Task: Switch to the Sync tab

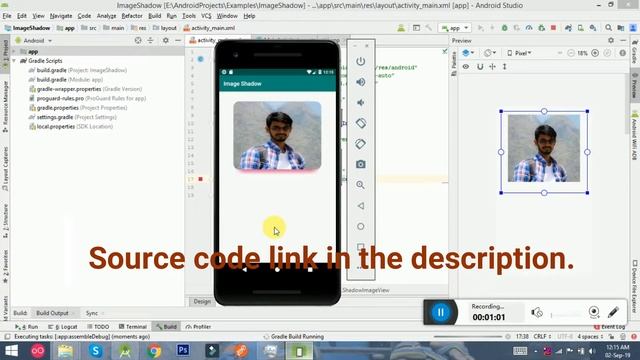Action: pos(92,313)
